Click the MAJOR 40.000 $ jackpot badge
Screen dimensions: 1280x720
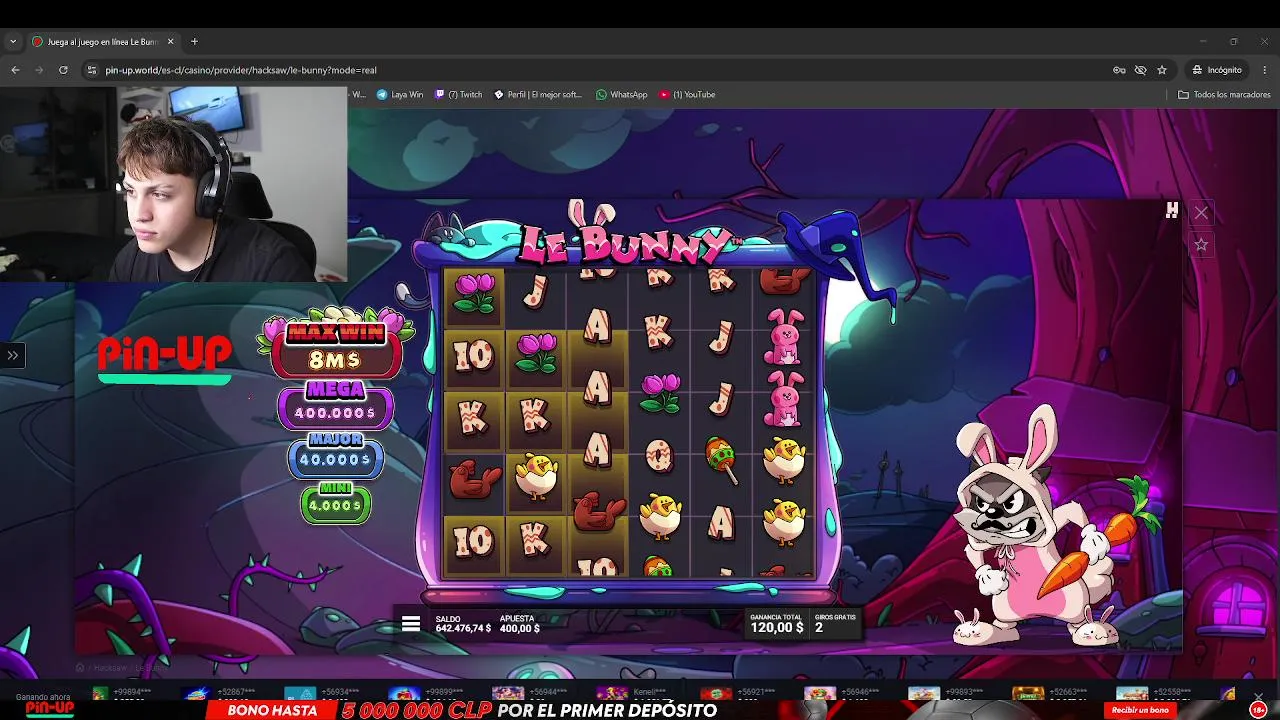click(x=336, y=455)
